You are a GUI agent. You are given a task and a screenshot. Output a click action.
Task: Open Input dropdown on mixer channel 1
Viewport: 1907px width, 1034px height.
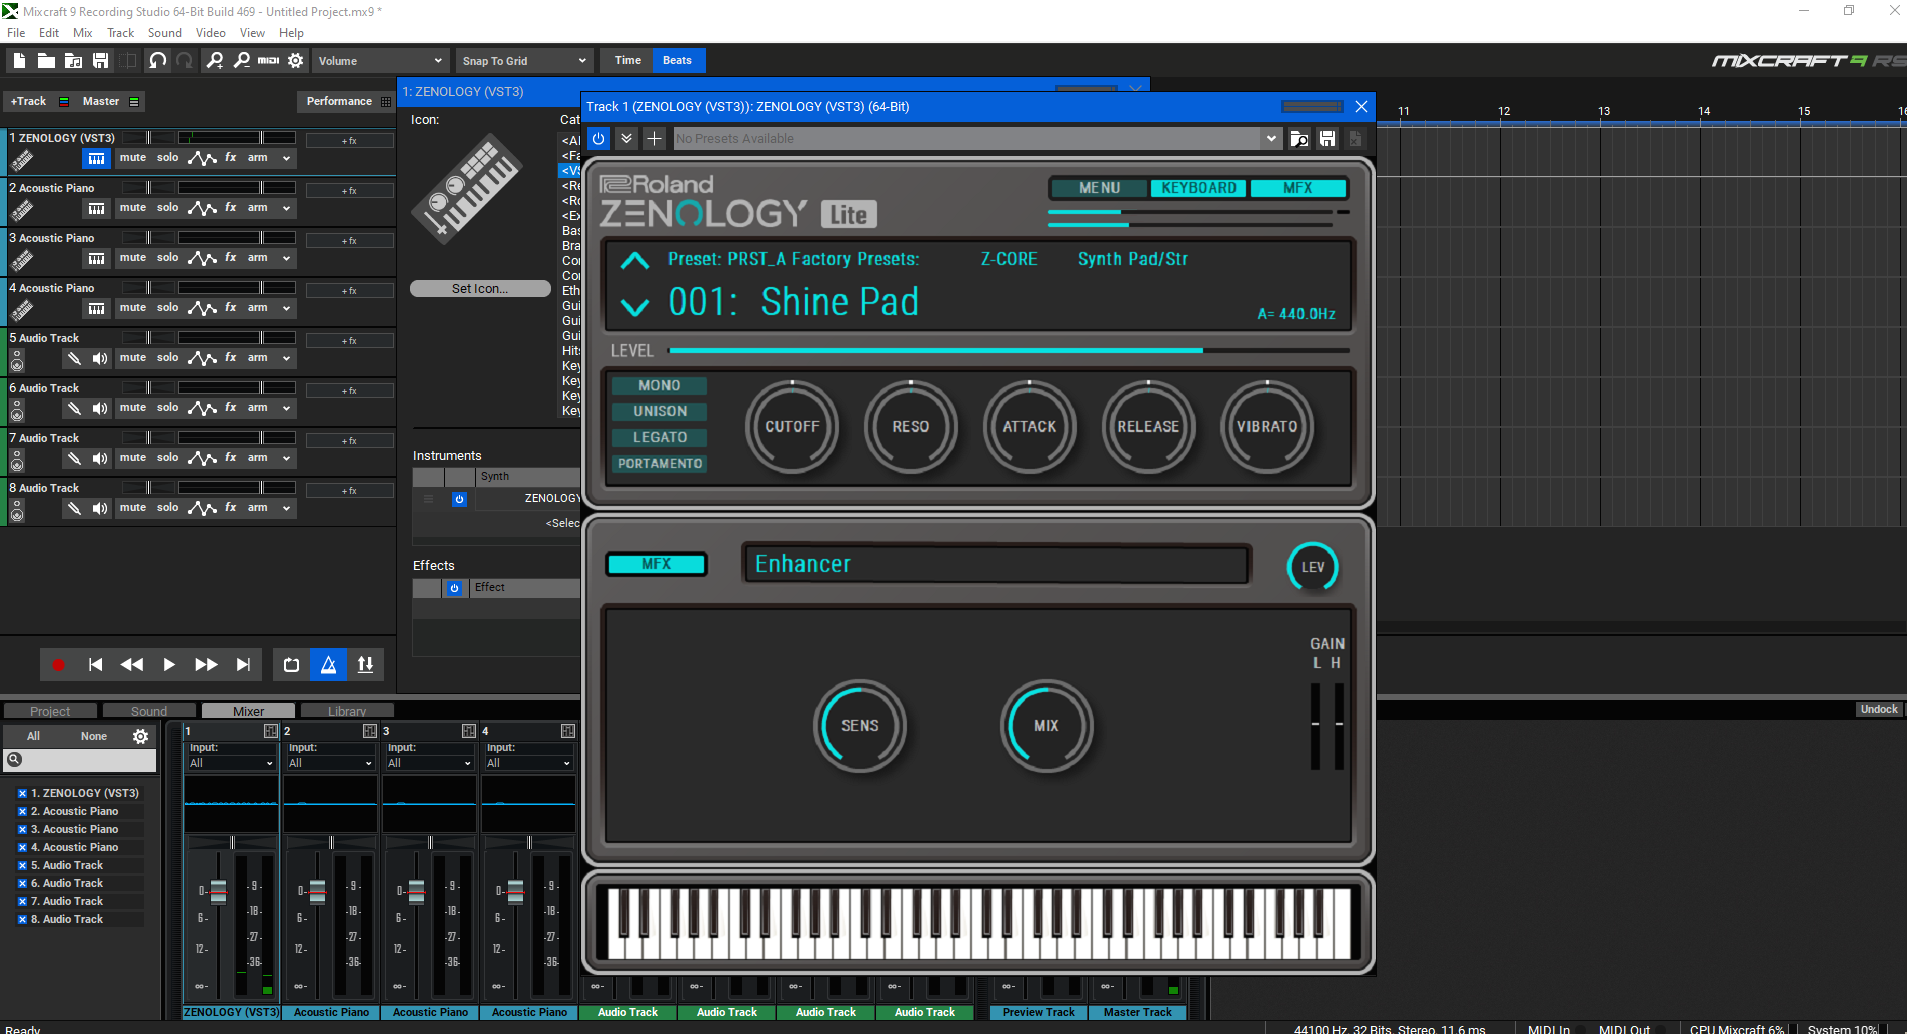pos(231,763)
